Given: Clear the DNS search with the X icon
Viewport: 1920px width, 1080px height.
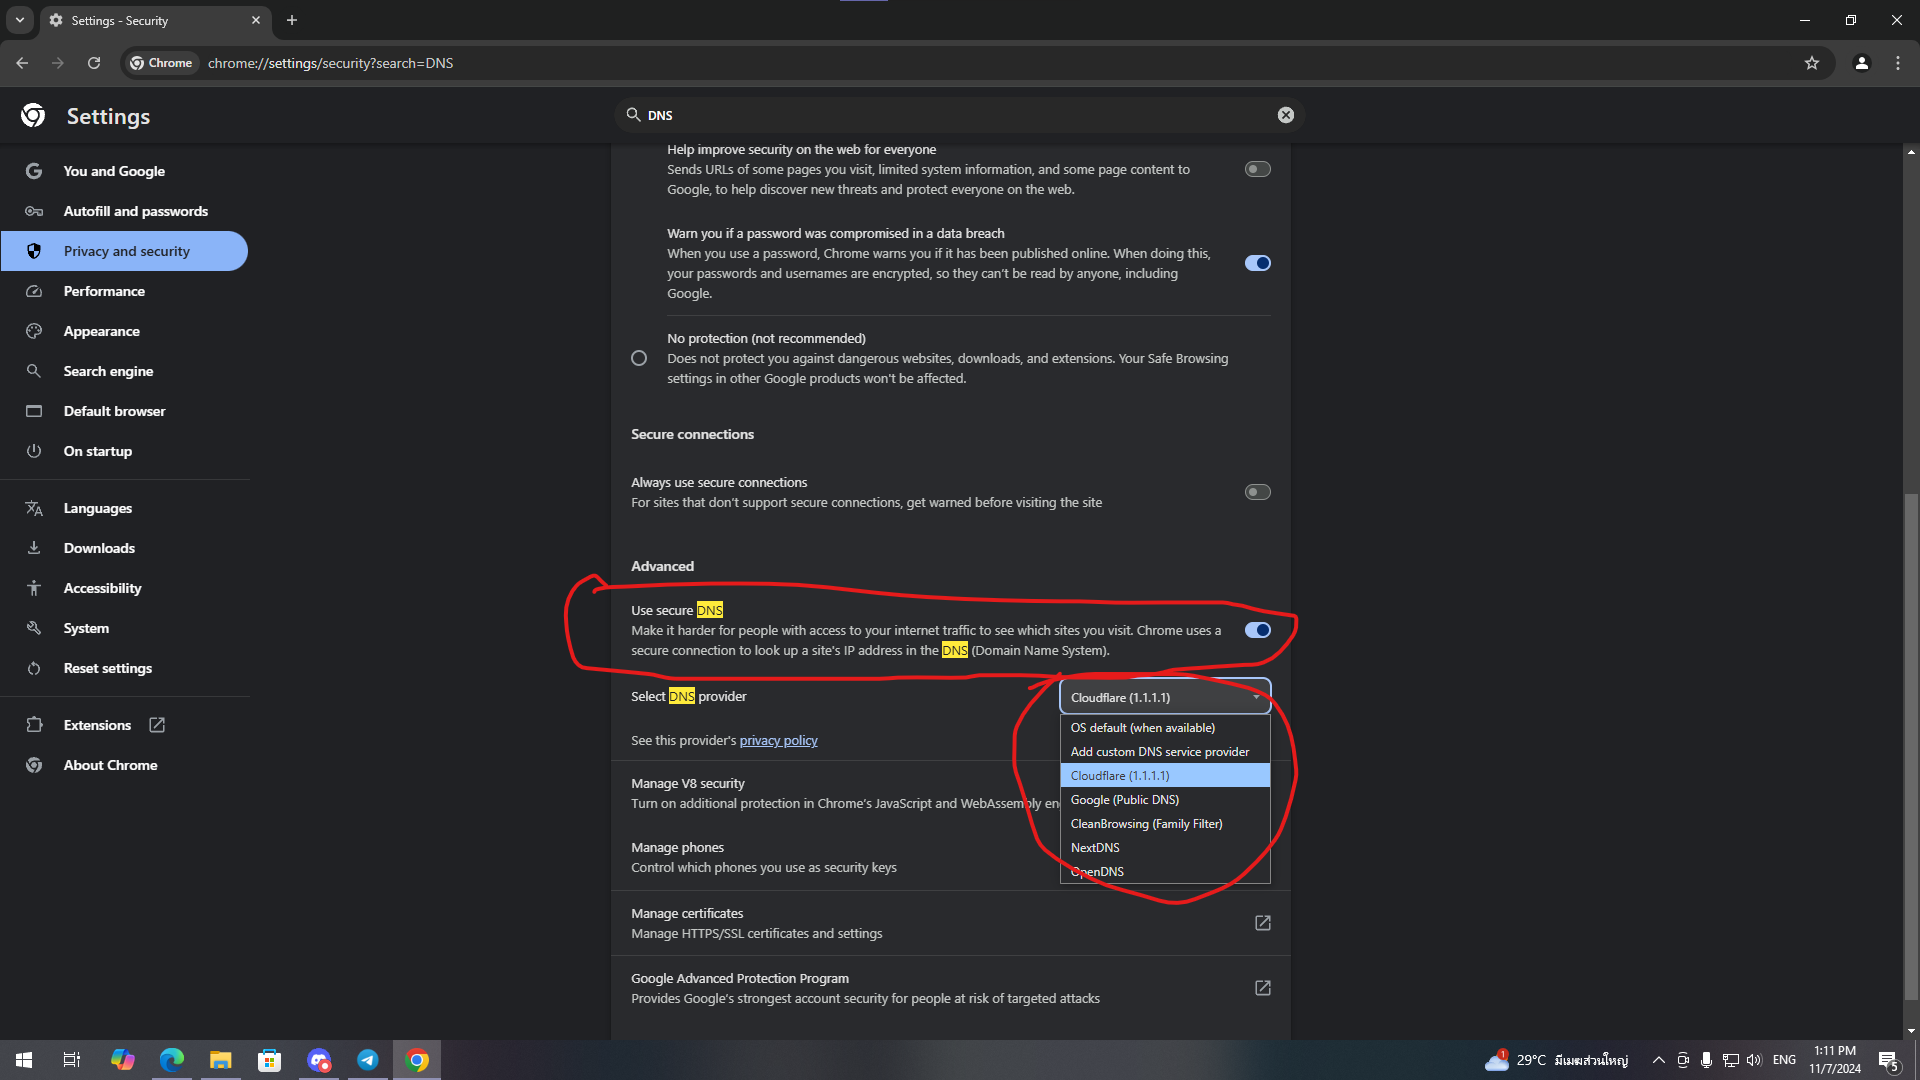Looking at the screenshot, I should tap(1286, 115).
